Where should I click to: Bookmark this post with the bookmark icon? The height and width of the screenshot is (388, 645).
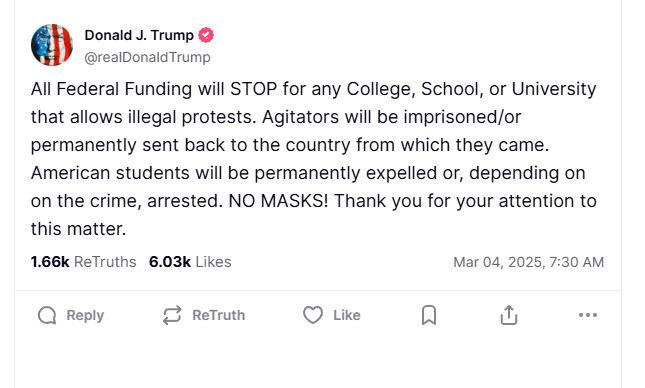(429, 315)
